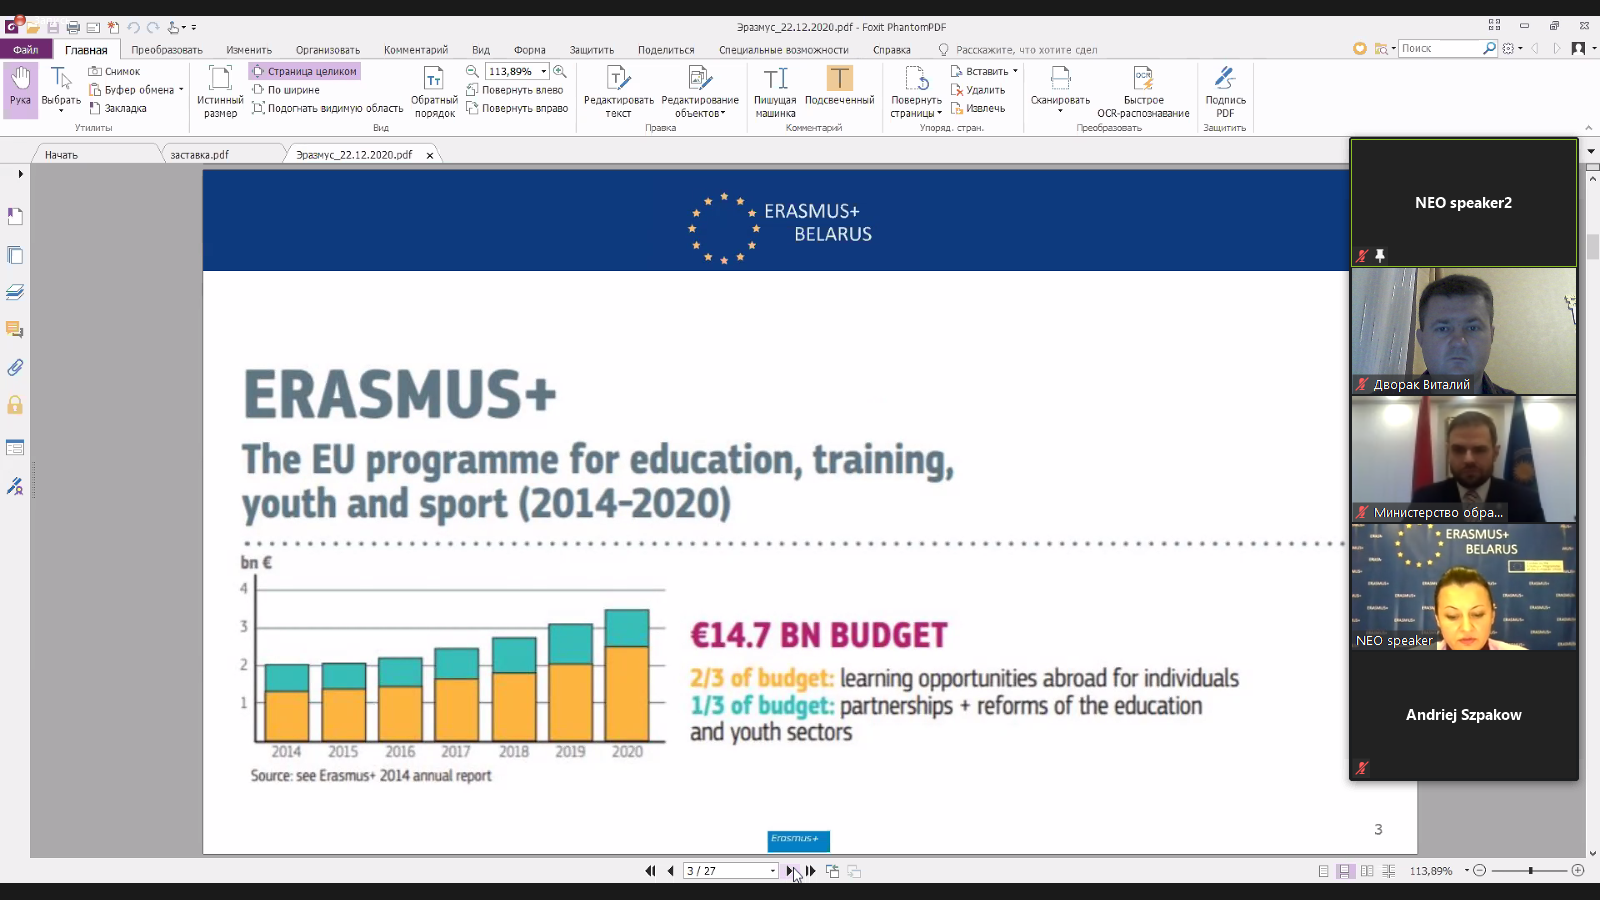Switch to continuous facing view mode

coord(1388,871)
